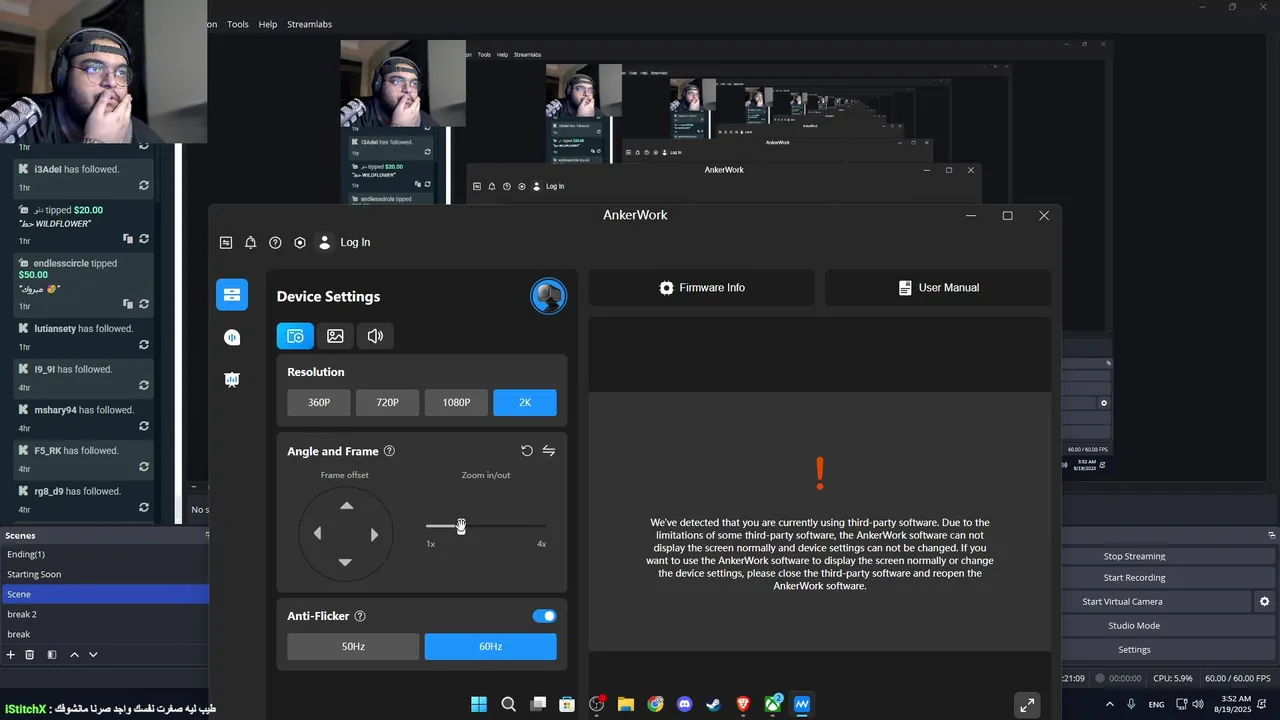Set resolution to 720P
The width and height of the screenshot is (1280, 720).
coord(387,402)
